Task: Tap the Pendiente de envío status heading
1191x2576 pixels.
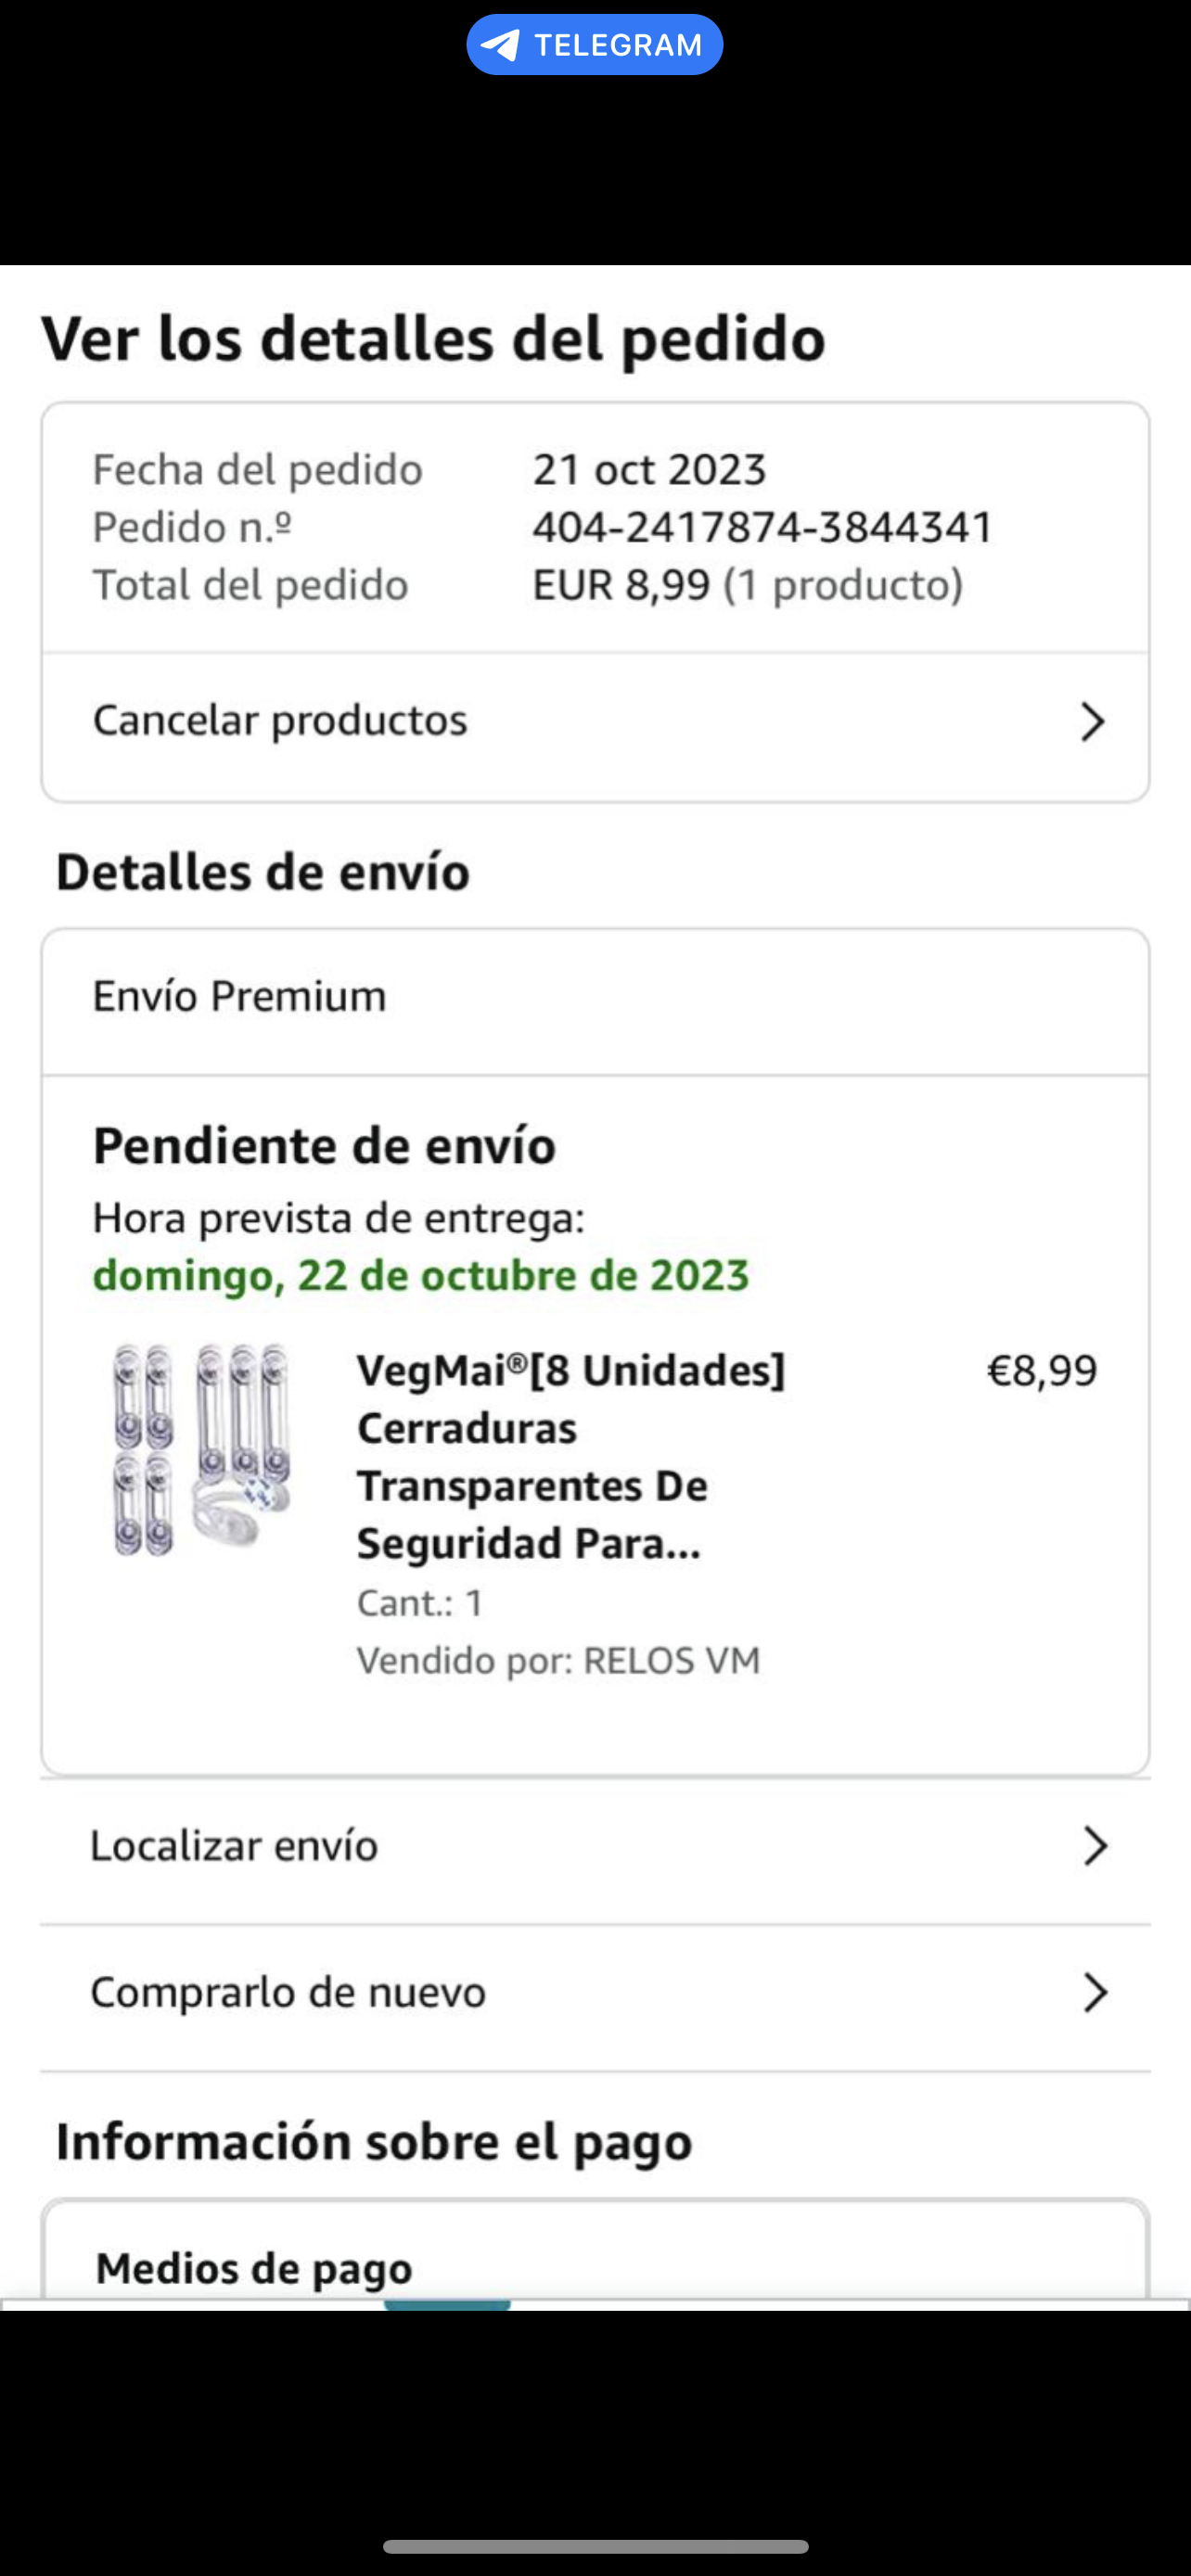Action: coord(324,1146)
